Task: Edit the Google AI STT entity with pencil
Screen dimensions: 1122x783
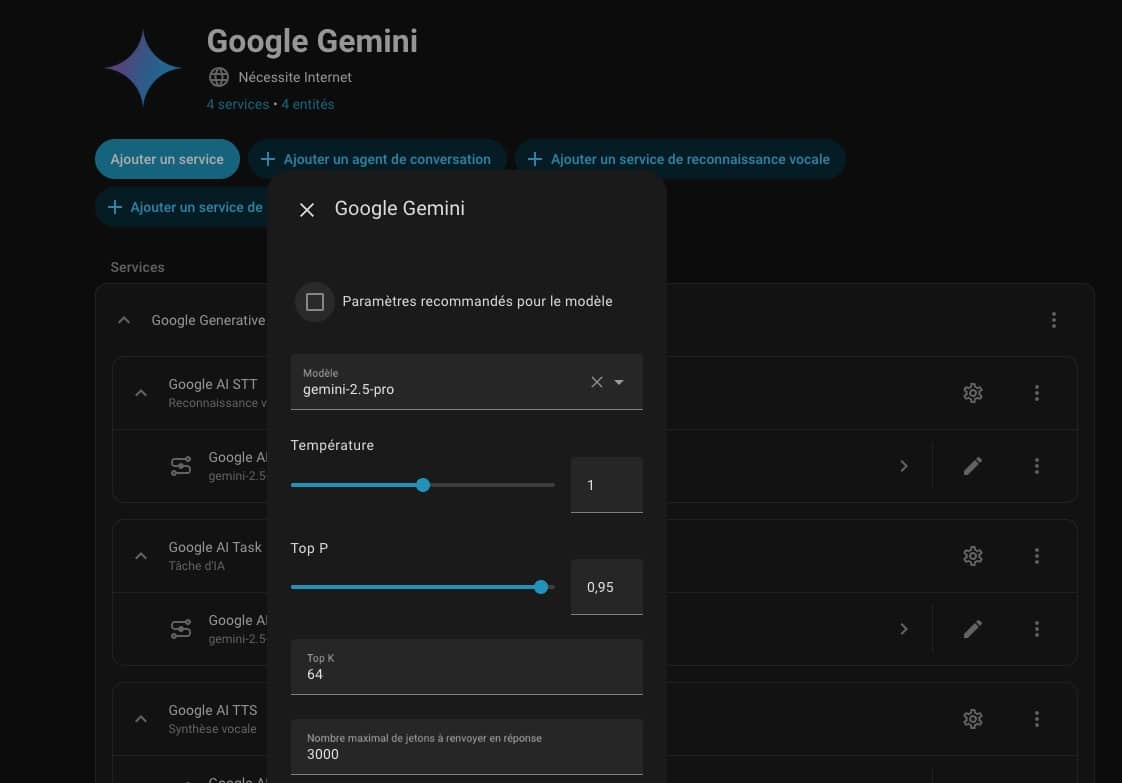Action: [x=972, y=466]
